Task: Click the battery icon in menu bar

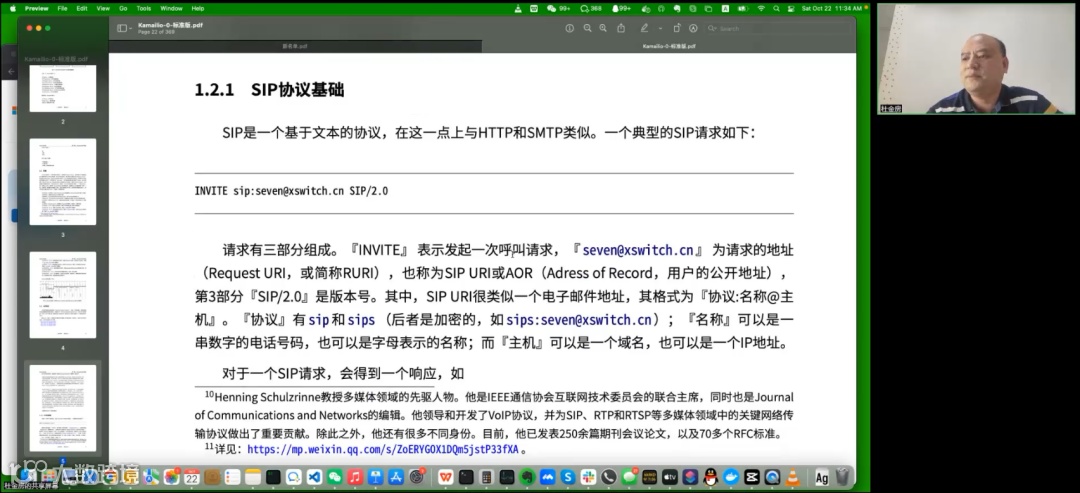Action: pyautogui.click(x=742, y=8)
